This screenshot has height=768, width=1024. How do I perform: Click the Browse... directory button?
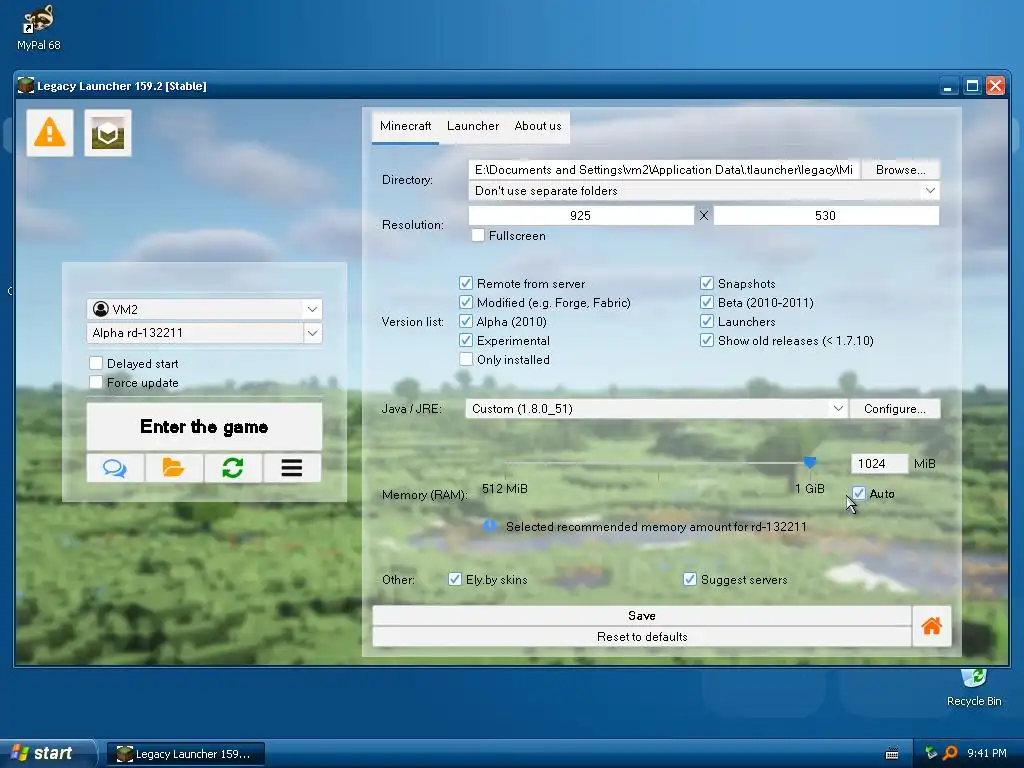pyautogui.click(x=901, y=170)
